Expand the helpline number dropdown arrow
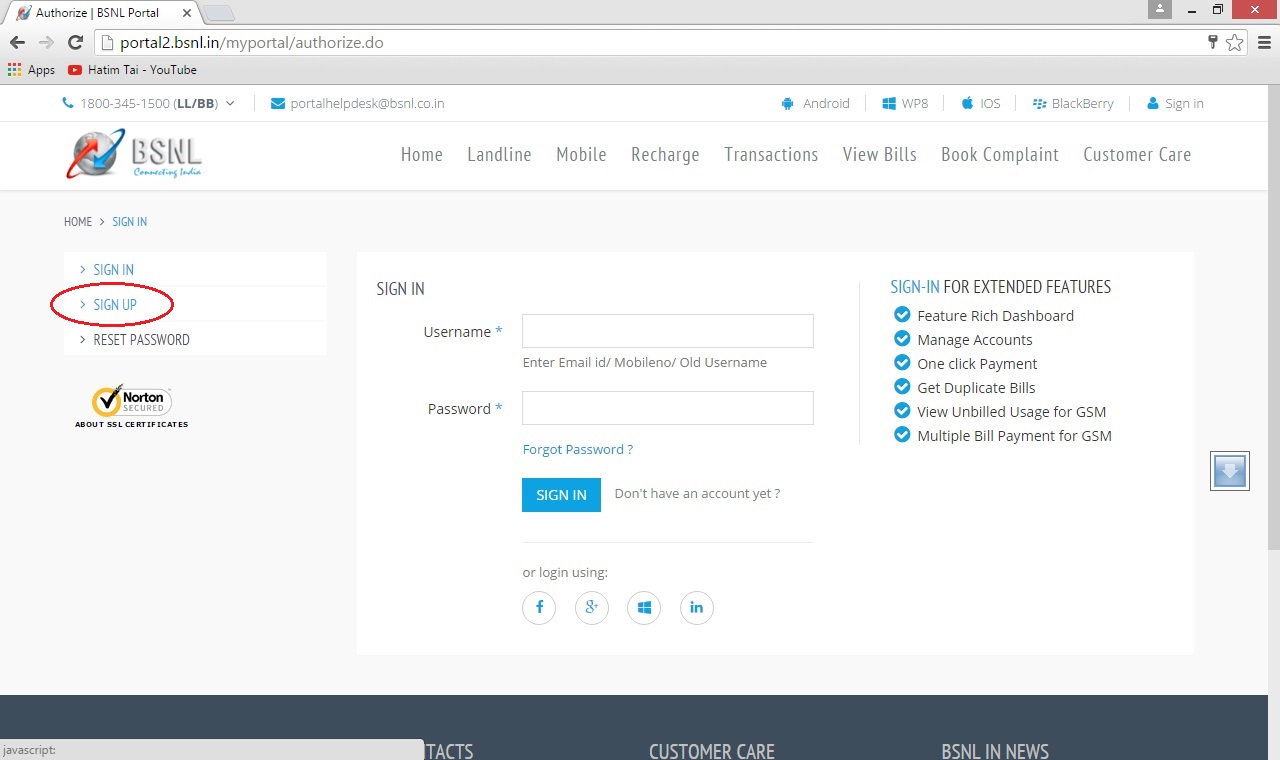 coord(230,103)
